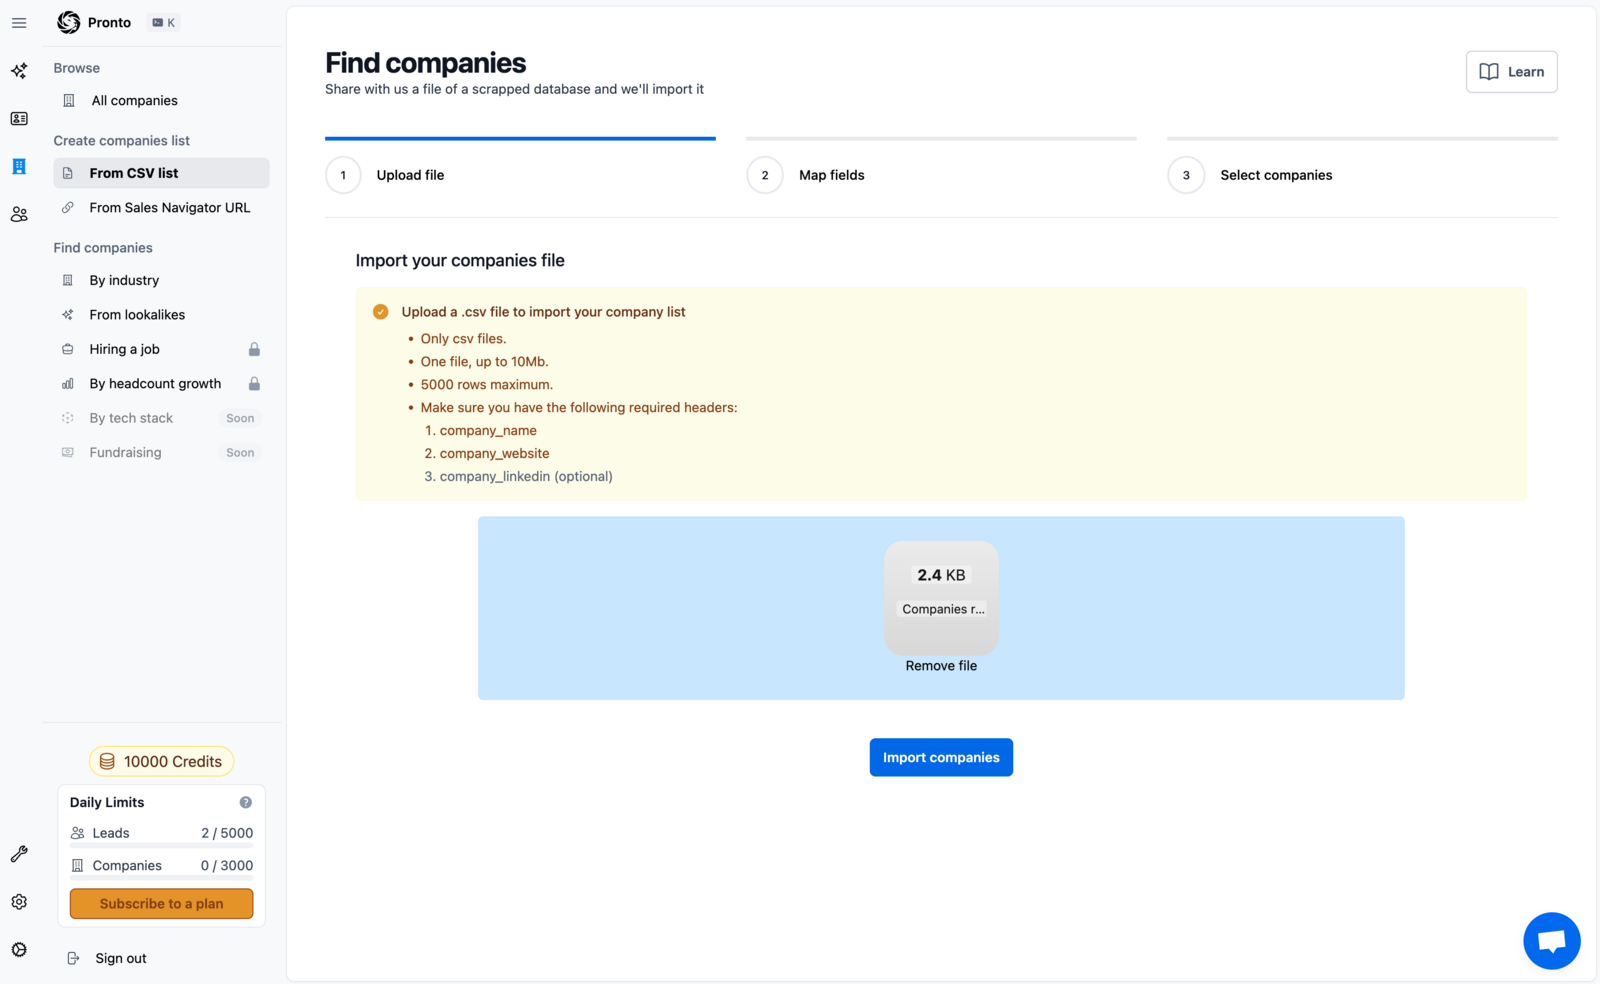
Task: Click the cog icon at the sidebar bottom
Action: tap(18, 949)
